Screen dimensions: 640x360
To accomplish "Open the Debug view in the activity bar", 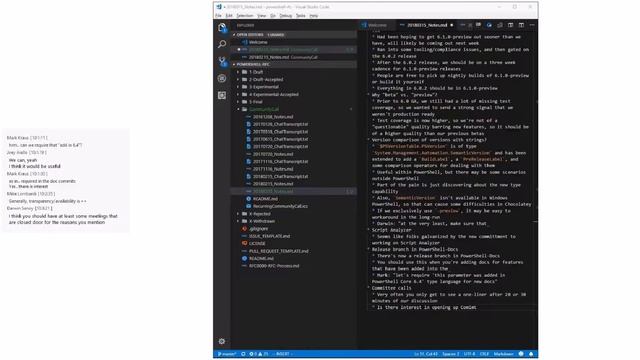I will coord(222,78).
